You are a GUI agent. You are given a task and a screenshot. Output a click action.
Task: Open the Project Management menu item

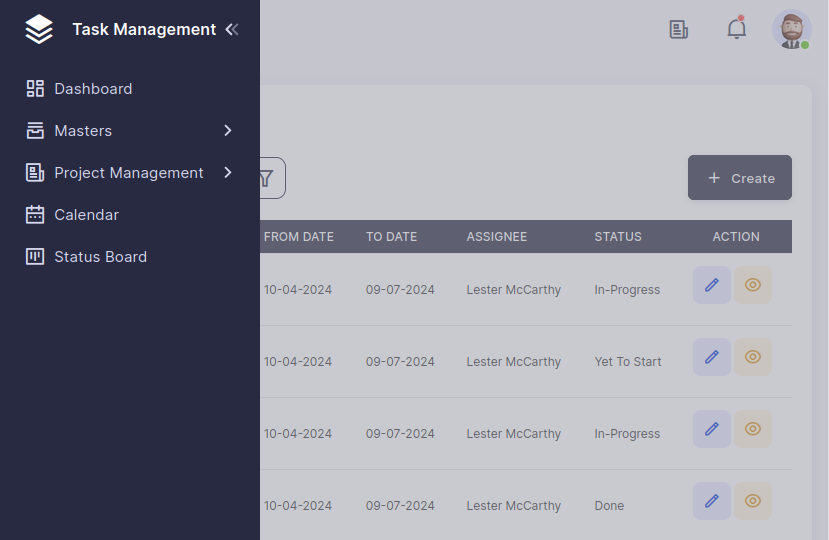130,172
